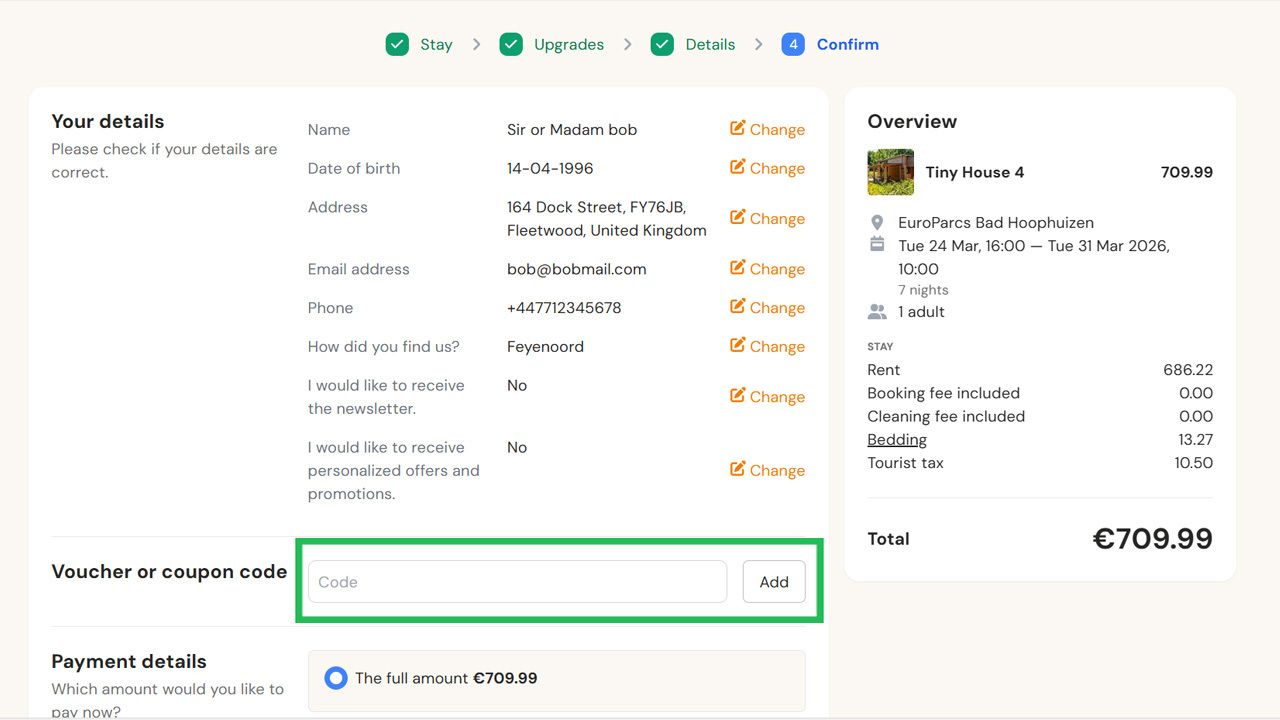Open the Confirm step in the progress bar
This screenshot has width=1280, height=720.
(848, 44)
